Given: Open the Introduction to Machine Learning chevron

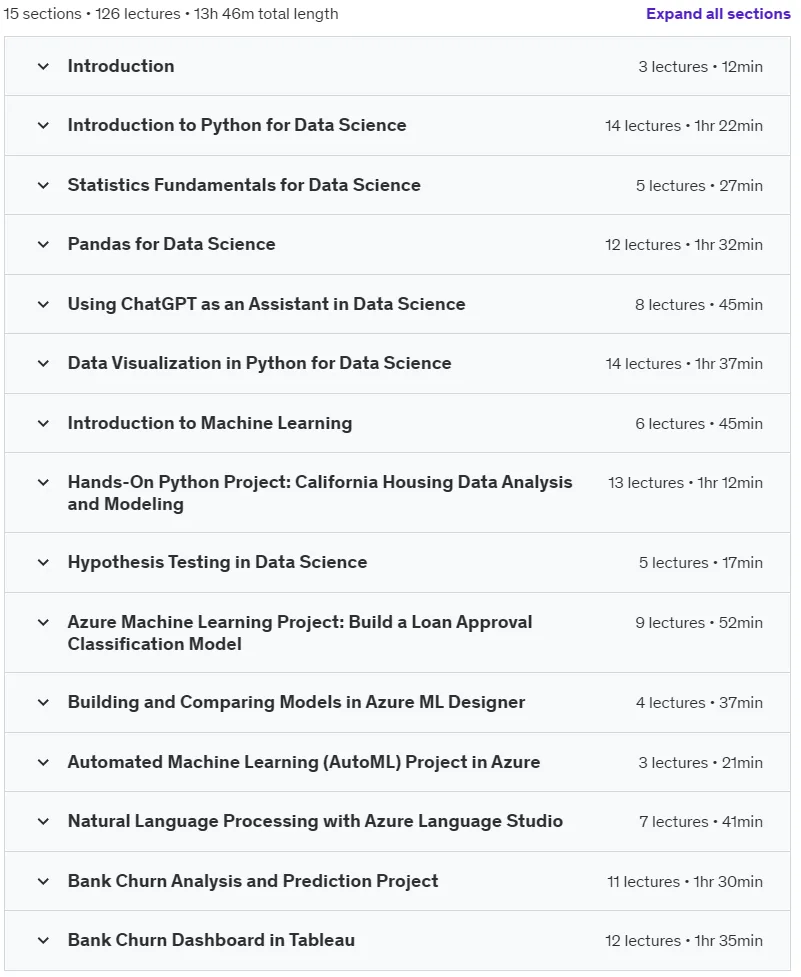Looking at the screenshot, I should tap(43, 423).
